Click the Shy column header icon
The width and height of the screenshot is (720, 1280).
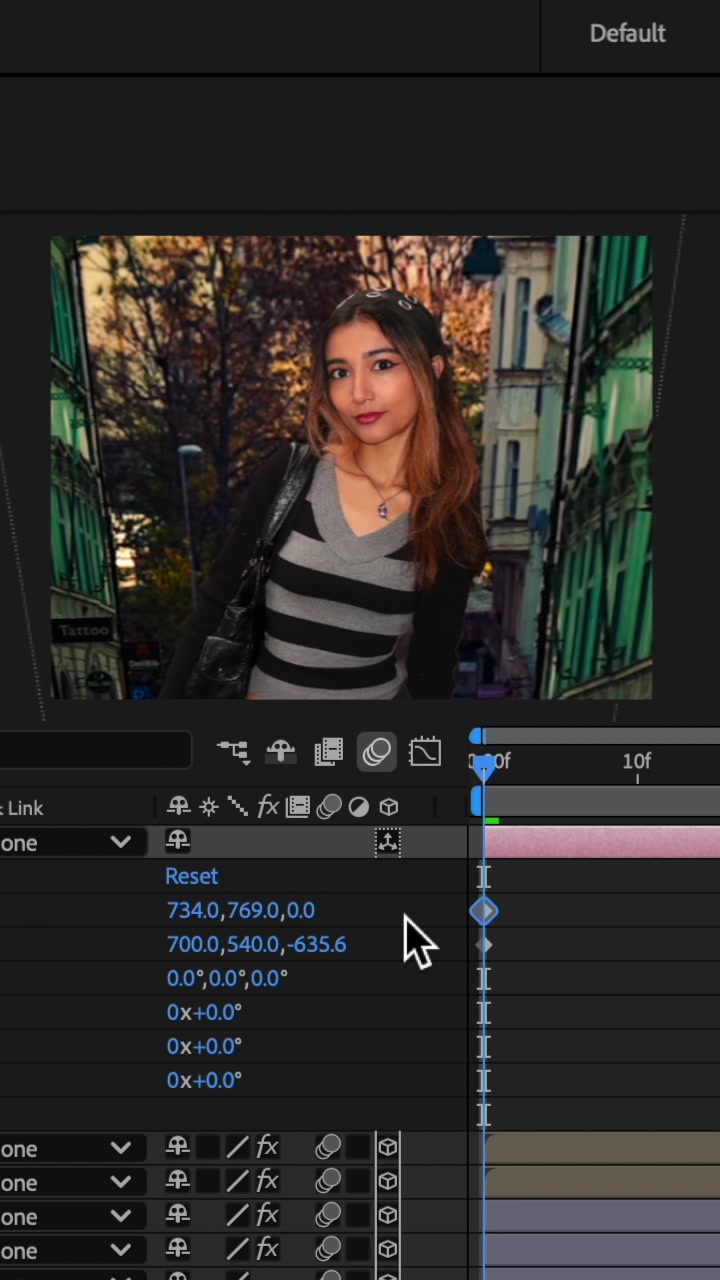click(179, 806)
